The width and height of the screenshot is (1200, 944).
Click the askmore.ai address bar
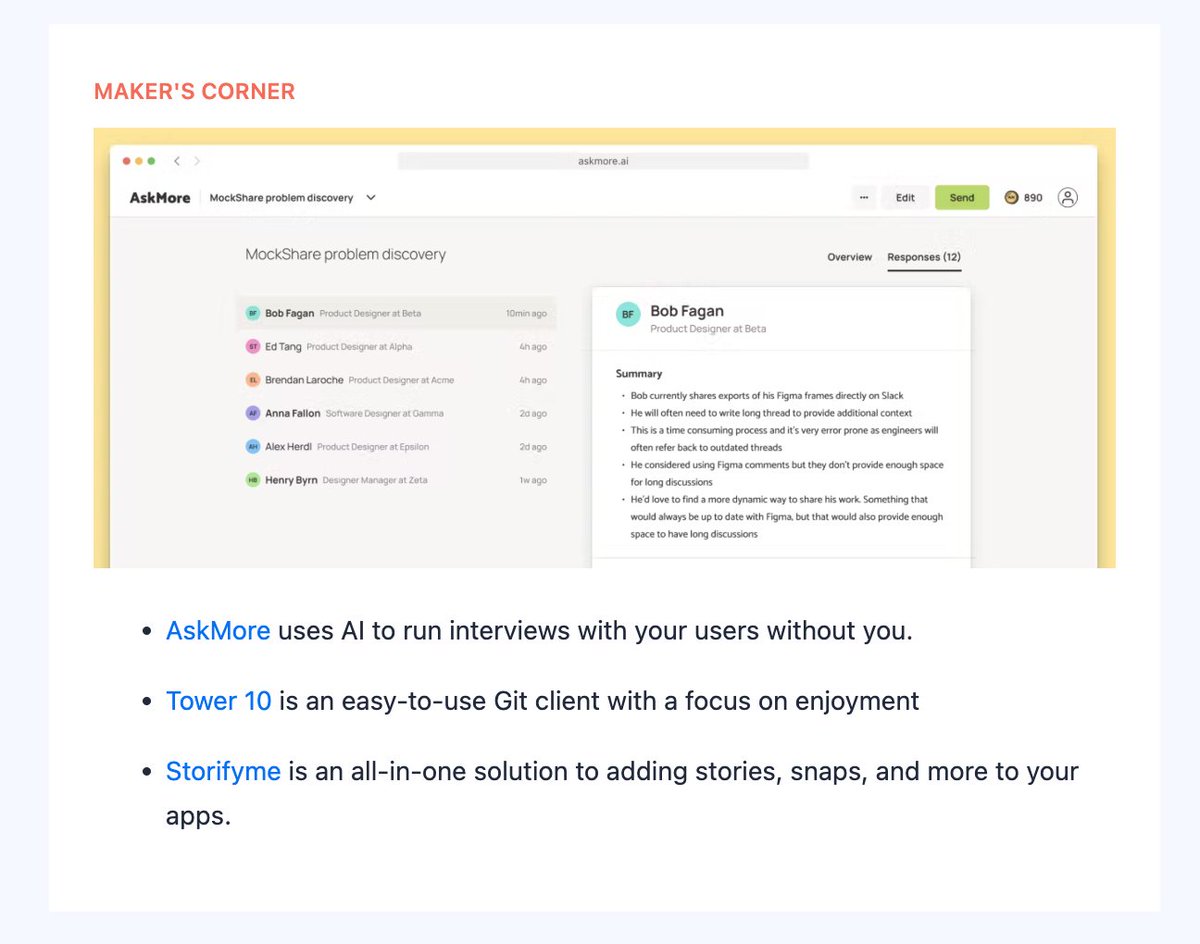(603, 161)
